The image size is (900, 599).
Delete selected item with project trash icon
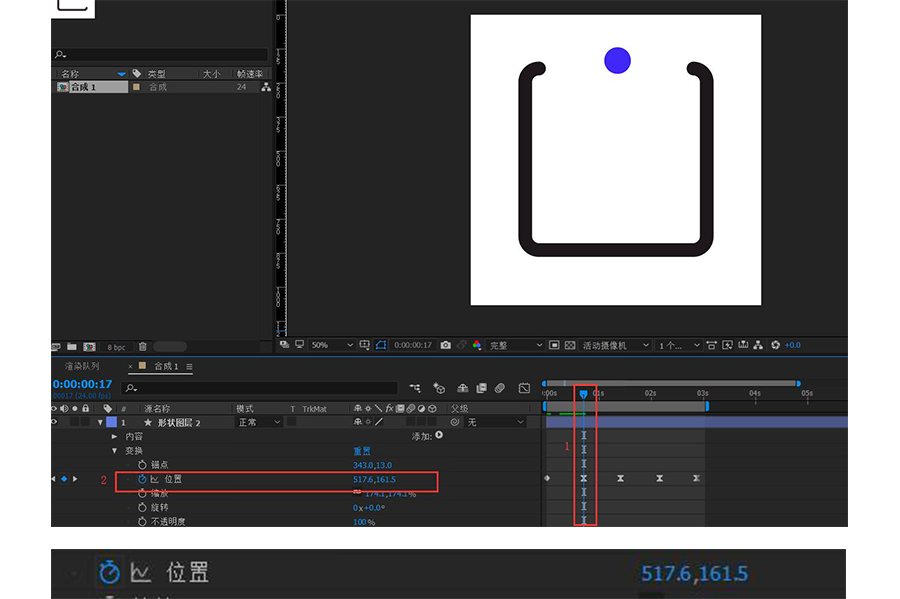point(142,347)
